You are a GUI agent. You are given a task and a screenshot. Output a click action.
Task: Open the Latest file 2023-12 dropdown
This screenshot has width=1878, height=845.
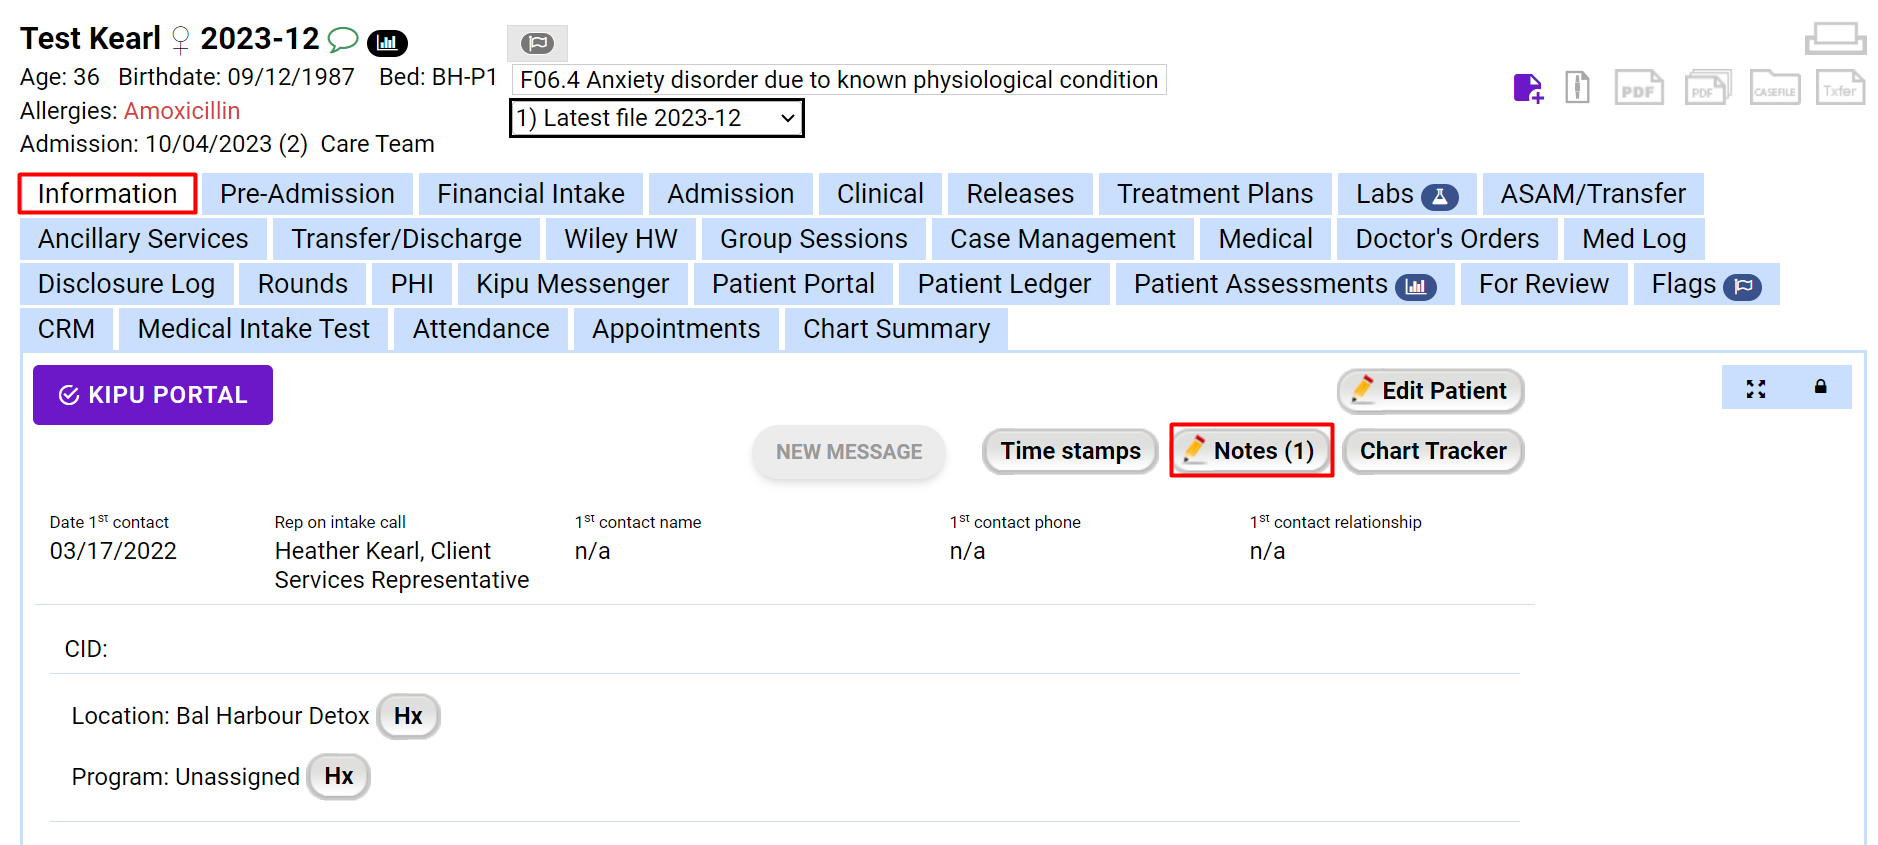pyautogui.click(x=656, y=118)
